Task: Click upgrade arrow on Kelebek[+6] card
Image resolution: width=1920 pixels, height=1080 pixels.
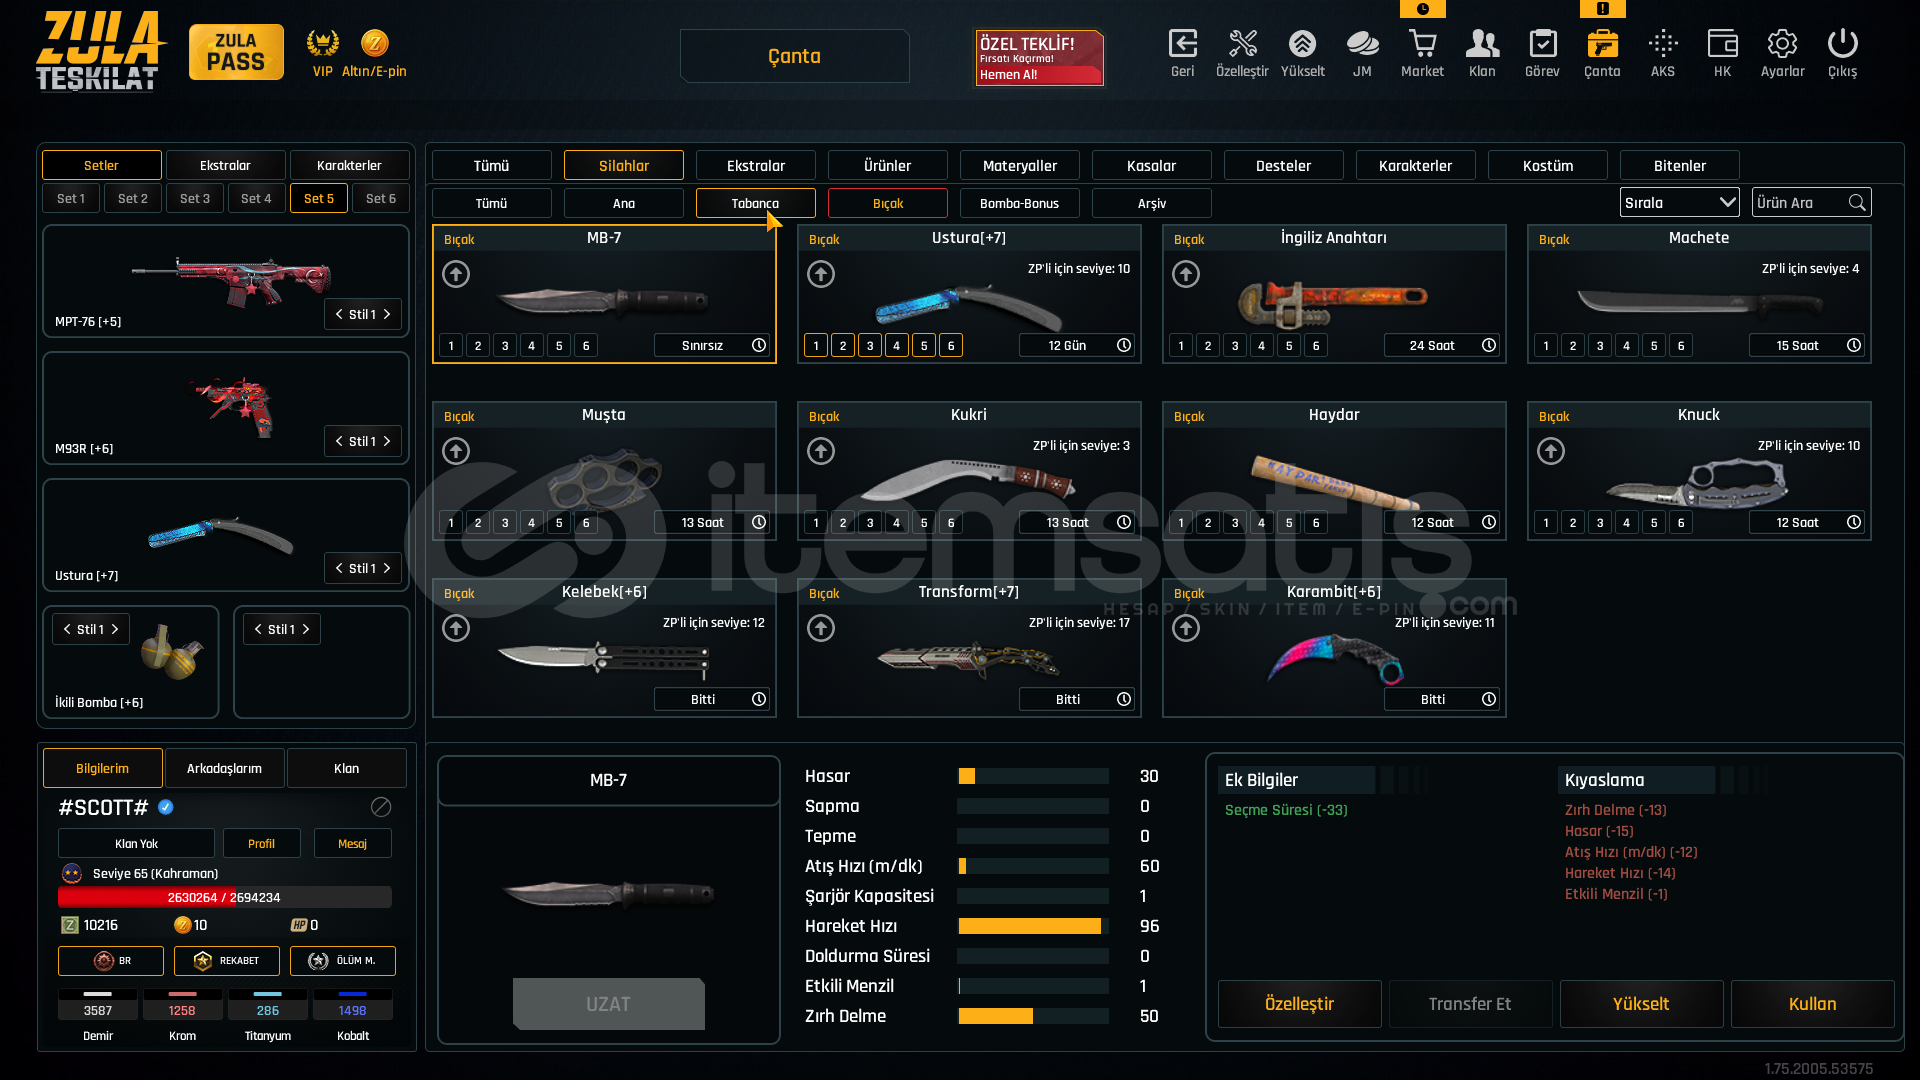Action: tap(456, 628)
